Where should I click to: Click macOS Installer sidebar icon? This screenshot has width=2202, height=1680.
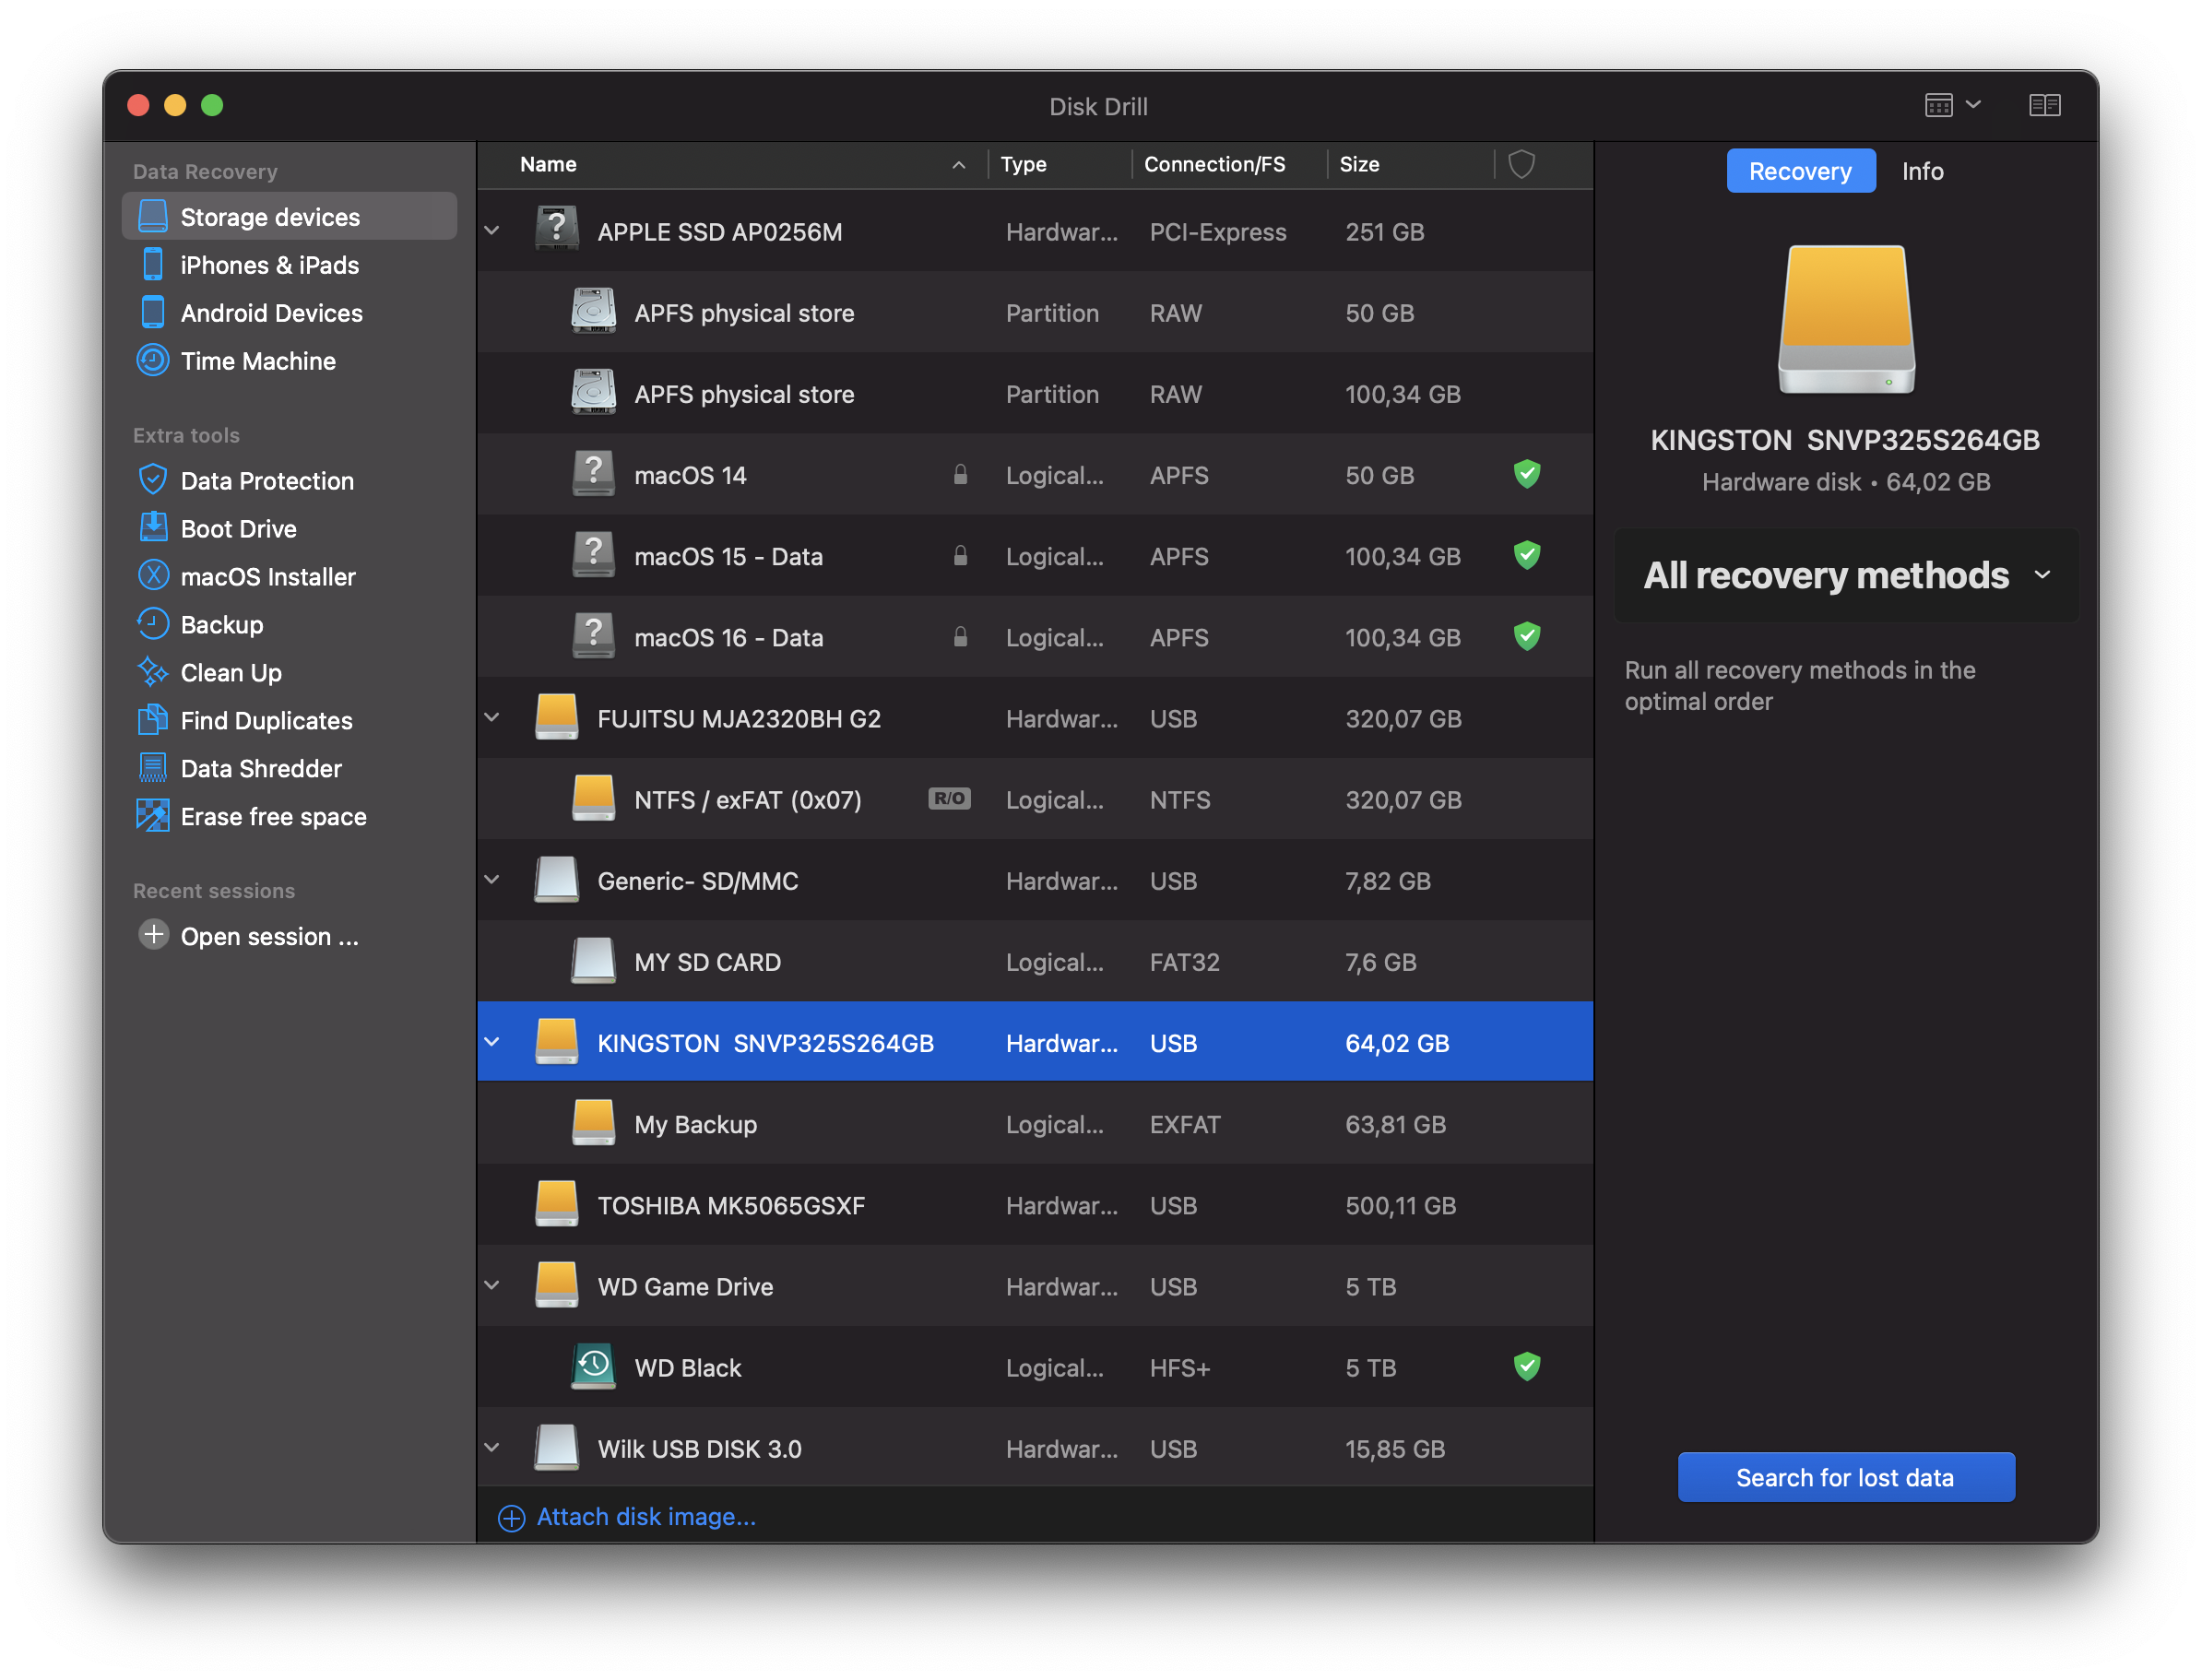(153, 575)
